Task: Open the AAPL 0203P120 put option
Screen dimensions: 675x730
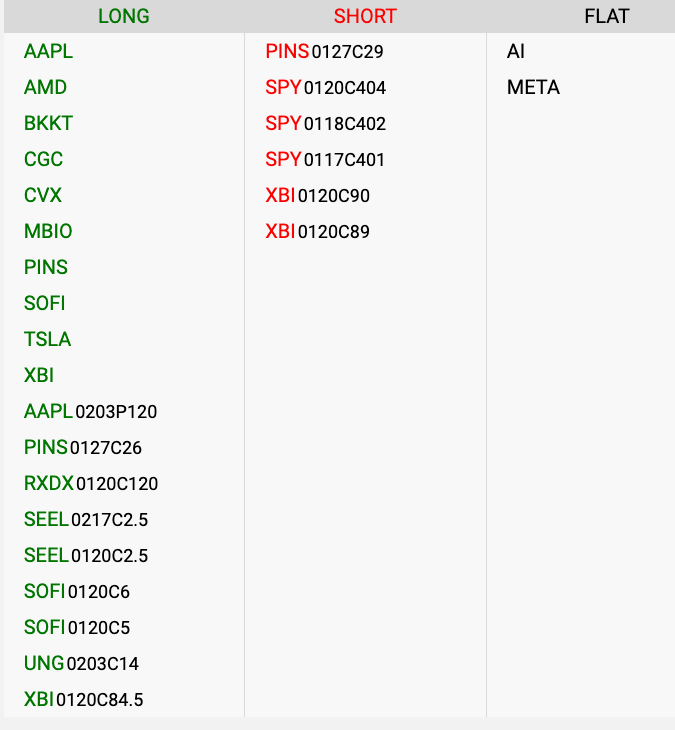Action: coord(90,412)
